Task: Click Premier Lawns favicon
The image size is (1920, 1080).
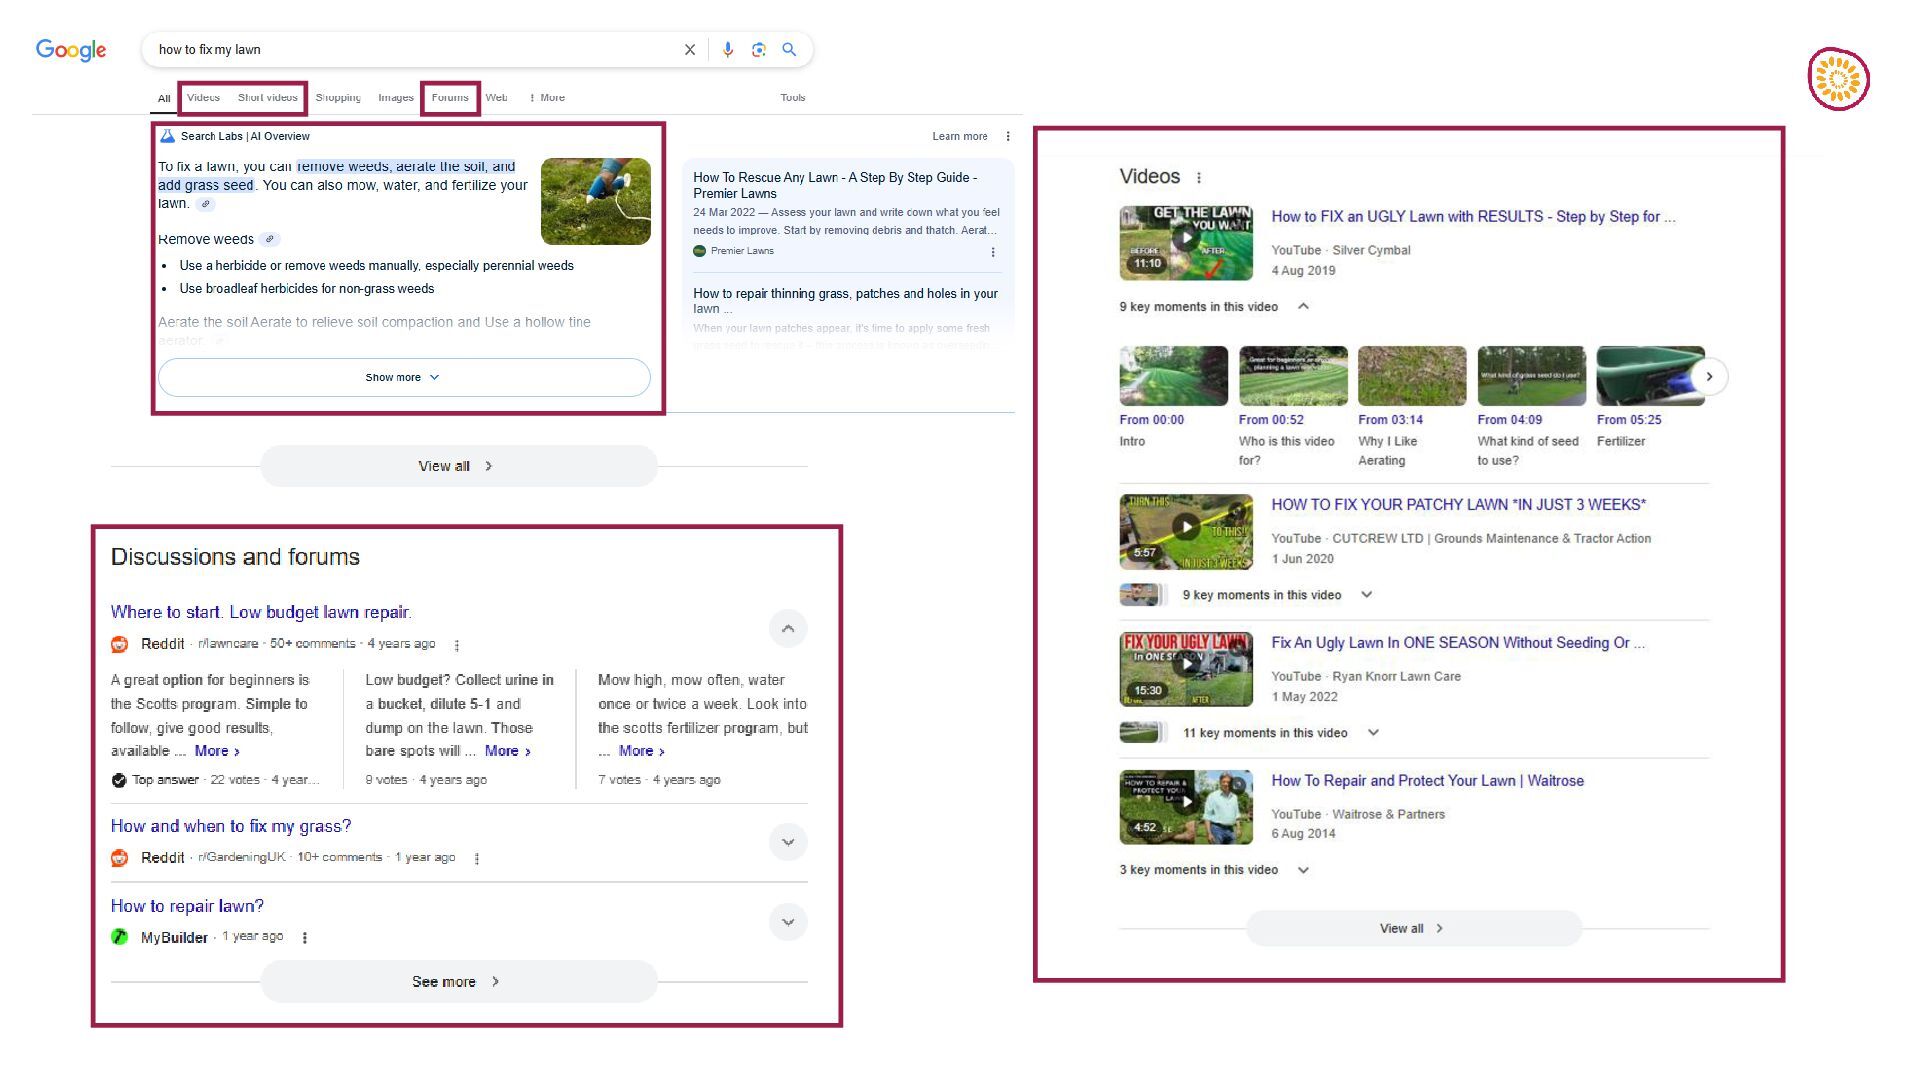Action: tap(700, 252)
